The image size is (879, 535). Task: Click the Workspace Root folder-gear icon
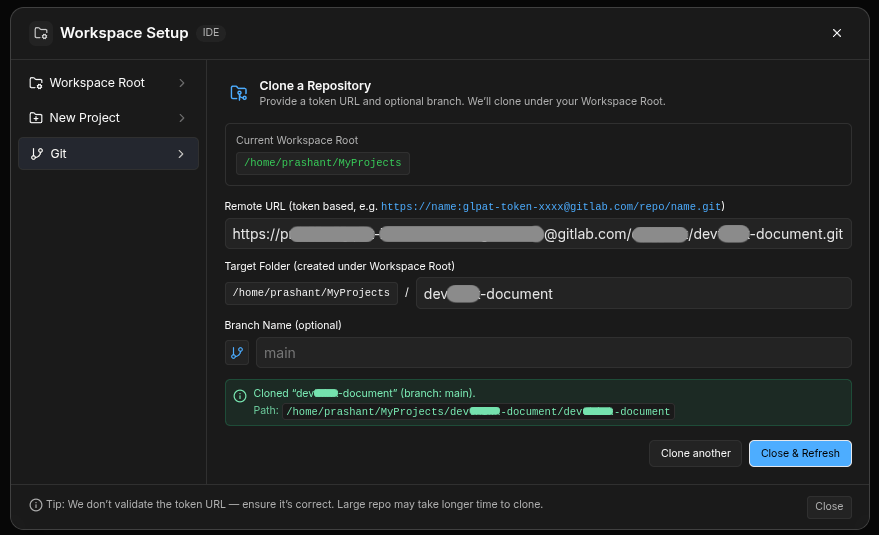[x=36, y=83]
